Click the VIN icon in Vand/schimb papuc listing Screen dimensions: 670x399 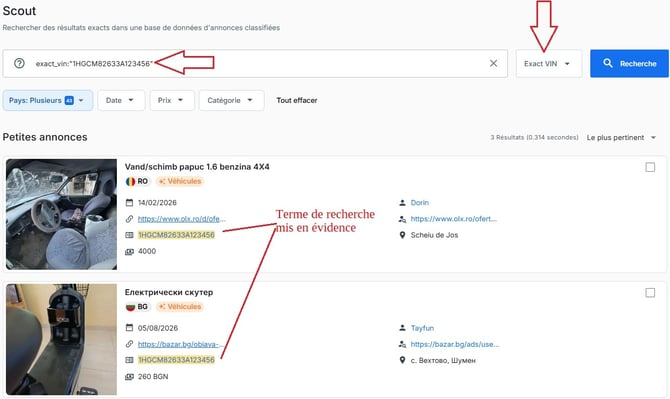tap(129, 235)
